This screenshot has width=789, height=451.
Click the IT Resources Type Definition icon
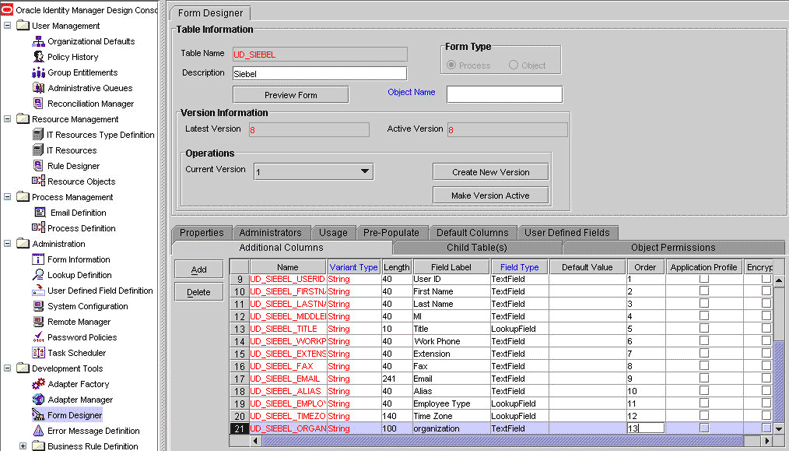[38, 134]
